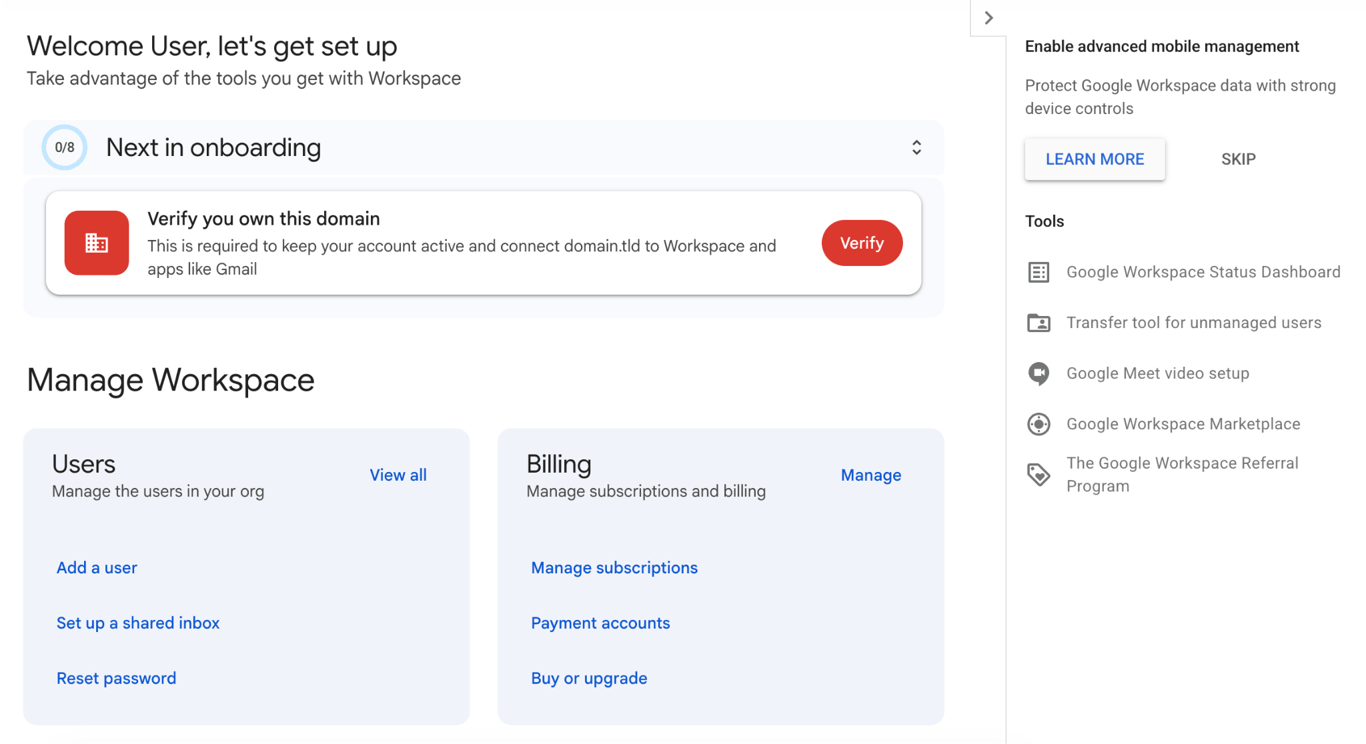Open Google Meet video setup link
The width and height of the screenshot is (1366, 744).
click(1158, 373)
